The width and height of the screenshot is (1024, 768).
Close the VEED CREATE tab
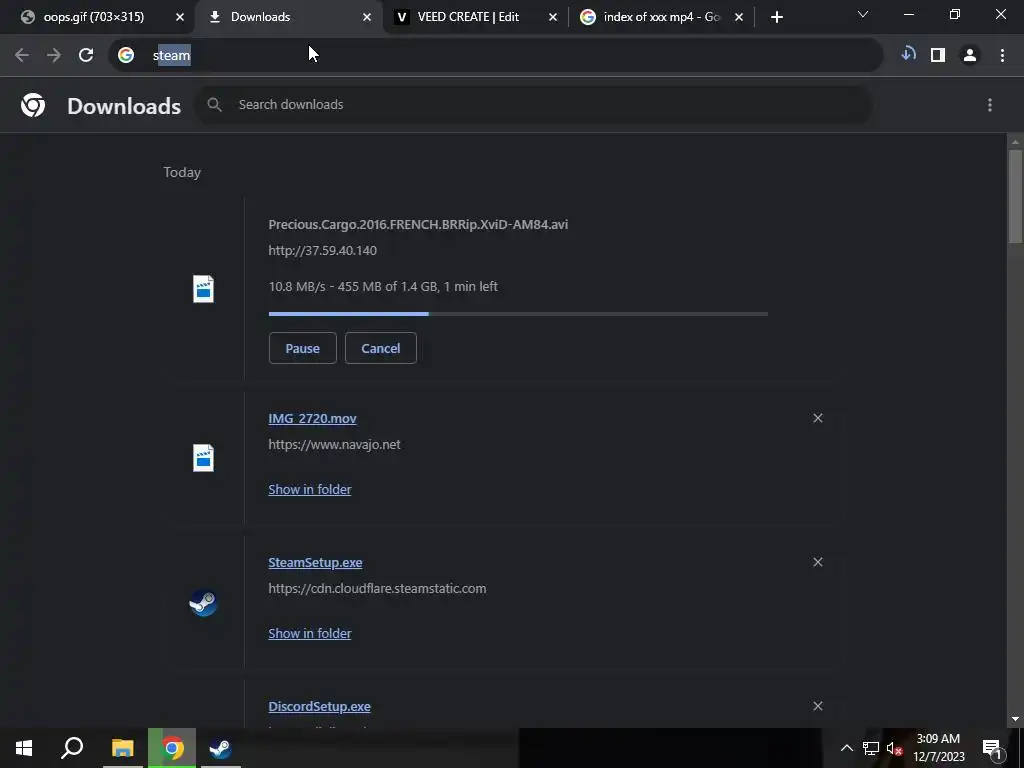click(553, 17)
